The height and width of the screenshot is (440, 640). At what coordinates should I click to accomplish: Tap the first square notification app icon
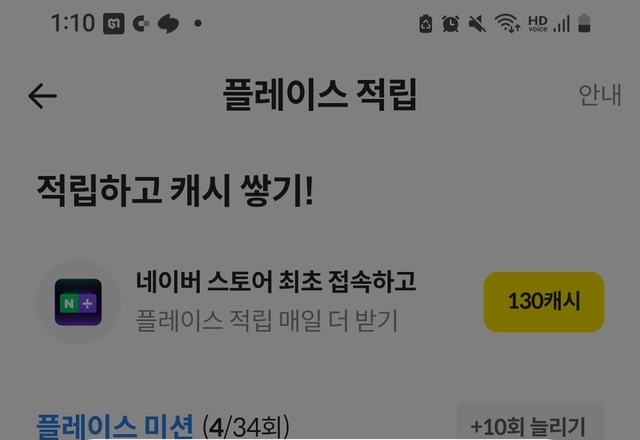(x=113, y=24)
